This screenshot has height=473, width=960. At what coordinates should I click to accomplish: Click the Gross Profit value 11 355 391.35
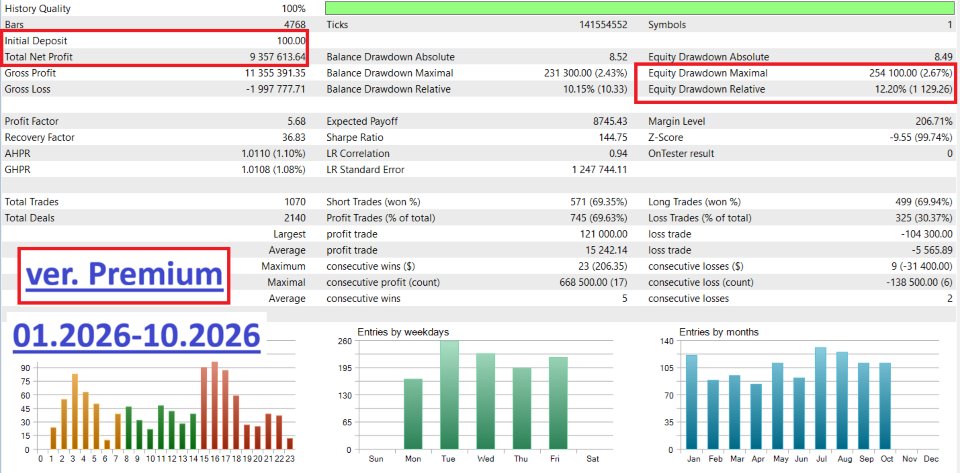tap(275, 73)
